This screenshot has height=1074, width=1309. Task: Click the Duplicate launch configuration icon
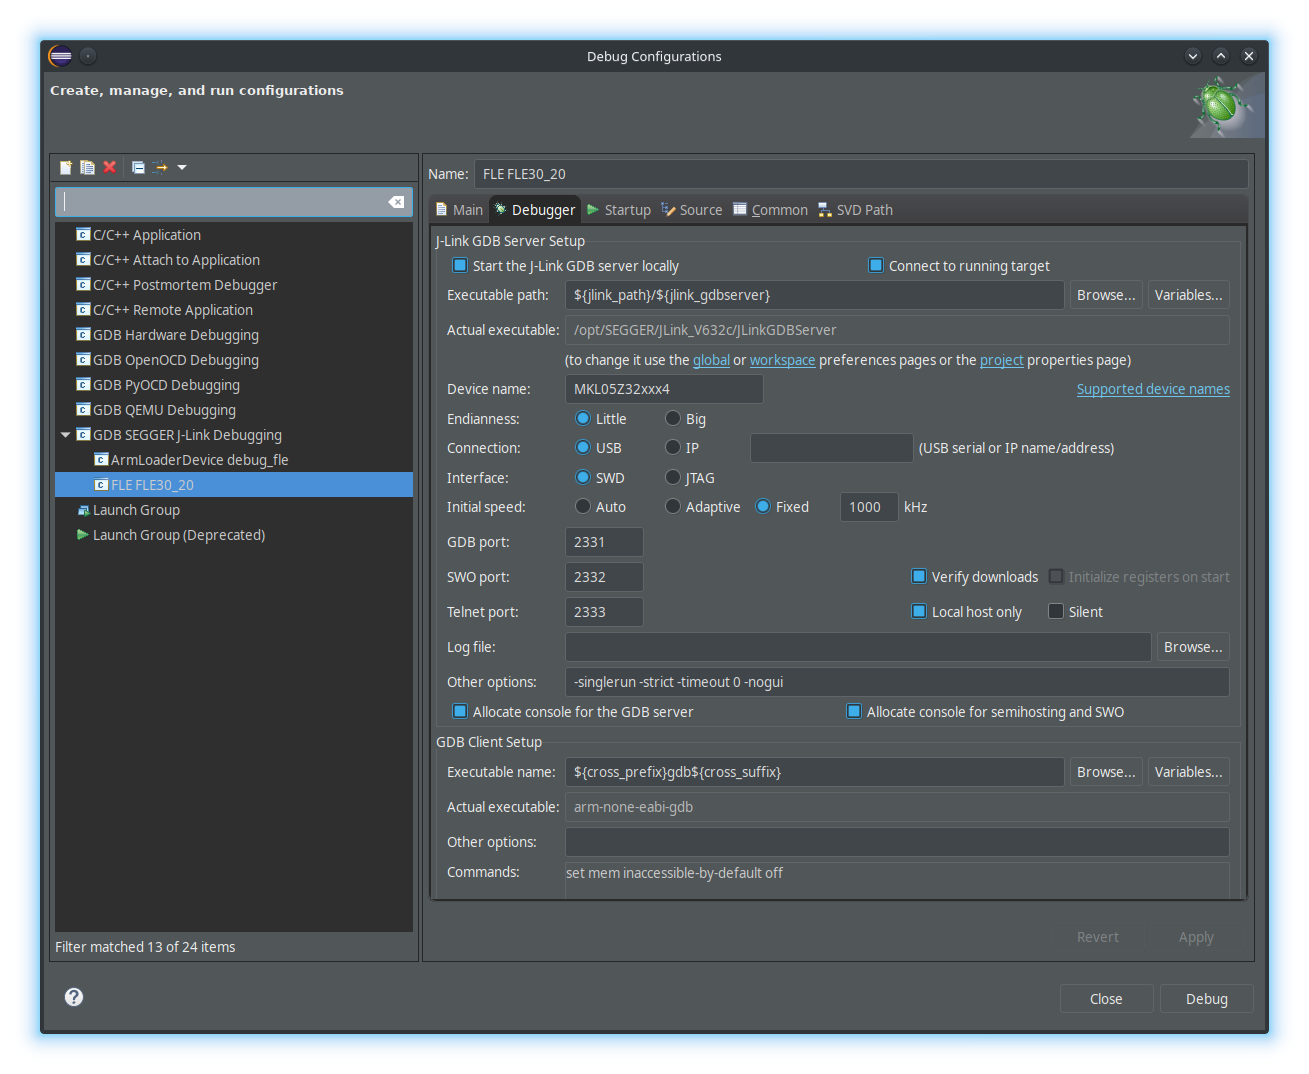coord(87,168)
